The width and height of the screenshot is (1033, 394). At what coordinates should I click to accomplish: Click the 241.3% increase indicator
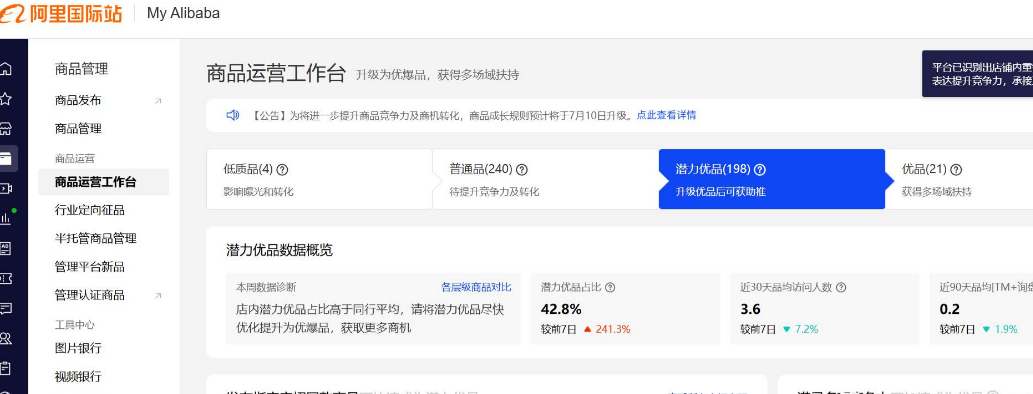607,329
